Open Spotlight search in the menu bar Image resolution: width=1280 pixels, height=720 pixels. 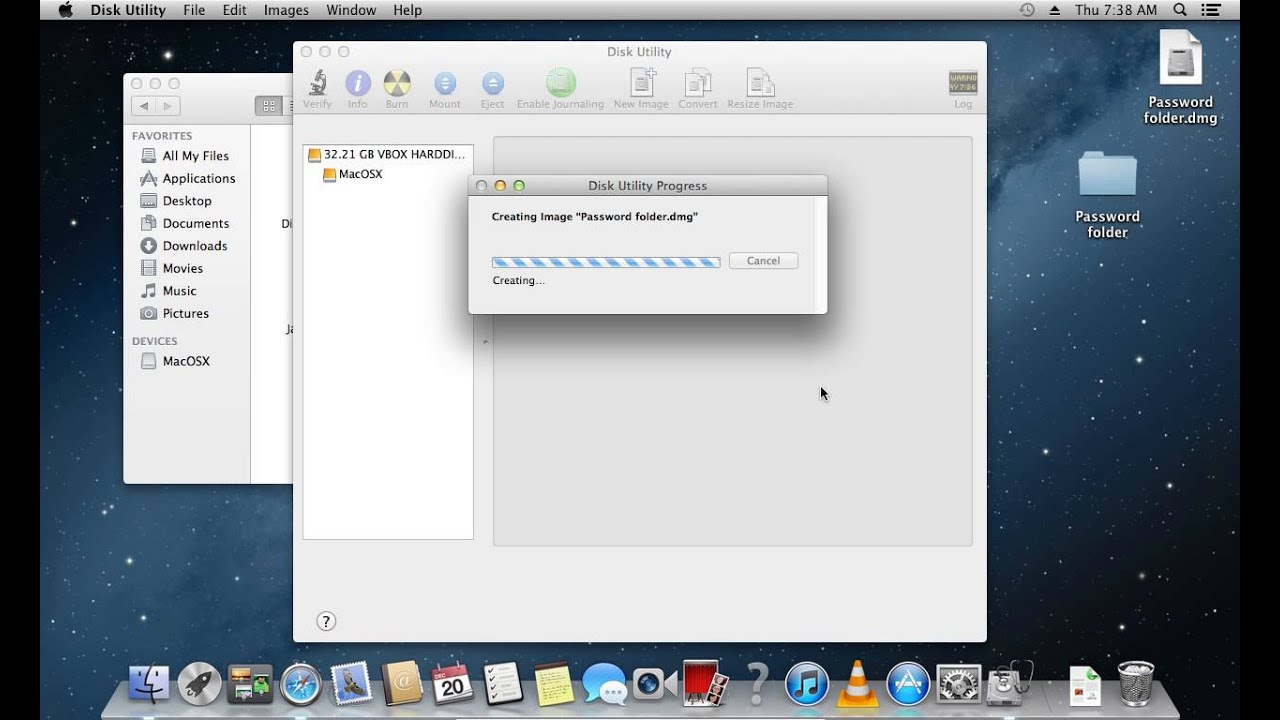[x=1180, y=10]
